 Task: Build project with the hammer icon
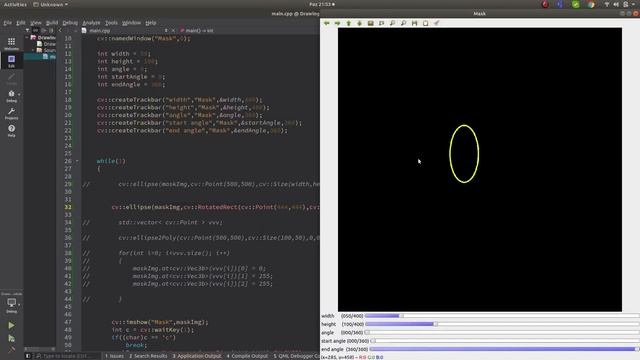pos(11,349)
